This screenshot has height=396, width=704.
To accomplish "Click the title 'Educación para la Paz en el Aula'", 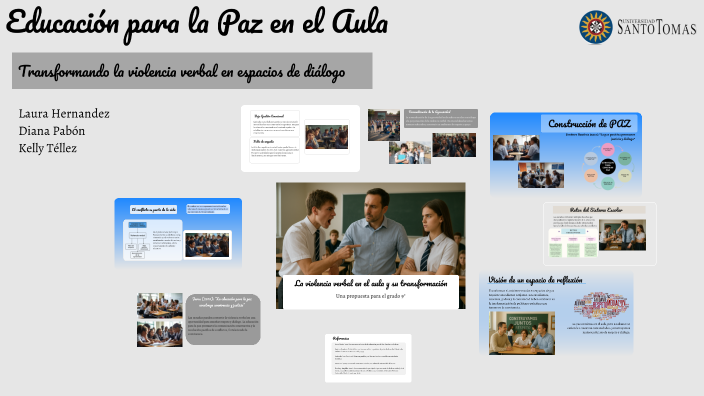I will click(197, 24).
